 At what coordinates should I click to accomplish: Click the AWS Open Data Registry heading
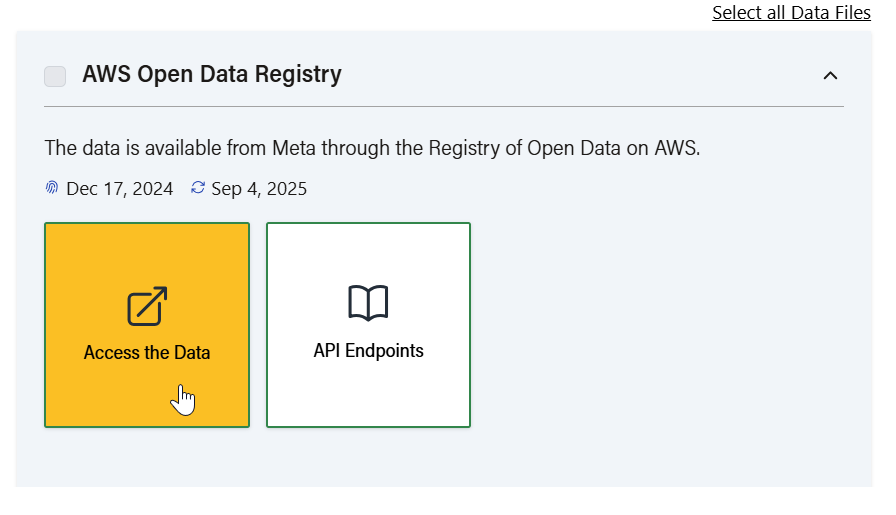point(212,74)
